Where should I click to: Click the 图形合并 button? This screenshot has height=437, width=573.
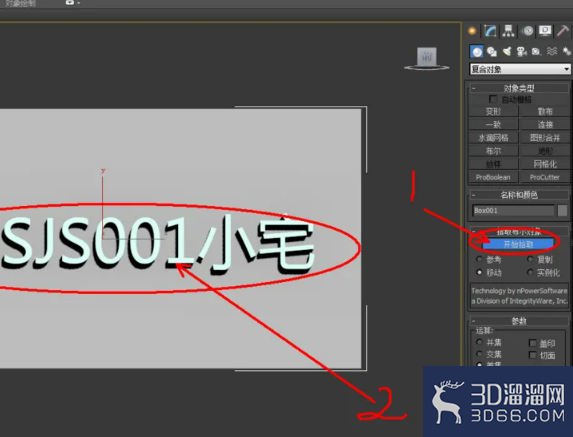click(545, 138)
